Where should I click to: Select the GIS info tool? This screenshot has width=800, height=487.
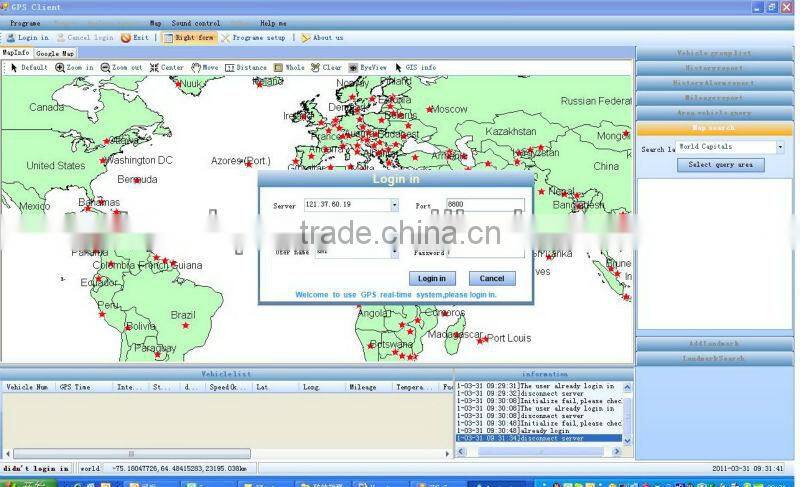[415, 67]
